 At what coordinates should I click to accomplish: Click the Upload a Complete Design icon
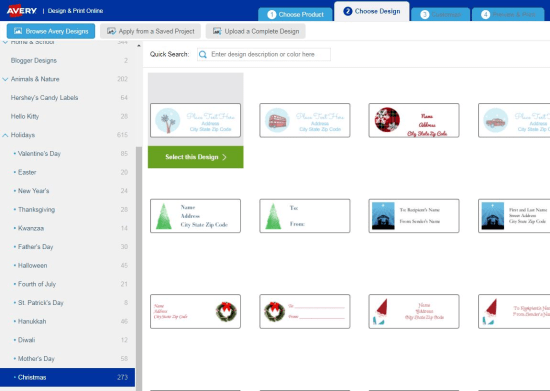pos(217,31)
